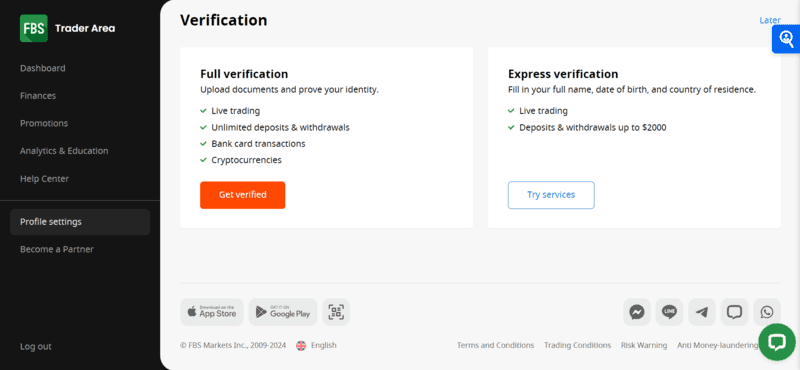Click the Verification page heading
800x370 pixels.
tap(223, 20)
